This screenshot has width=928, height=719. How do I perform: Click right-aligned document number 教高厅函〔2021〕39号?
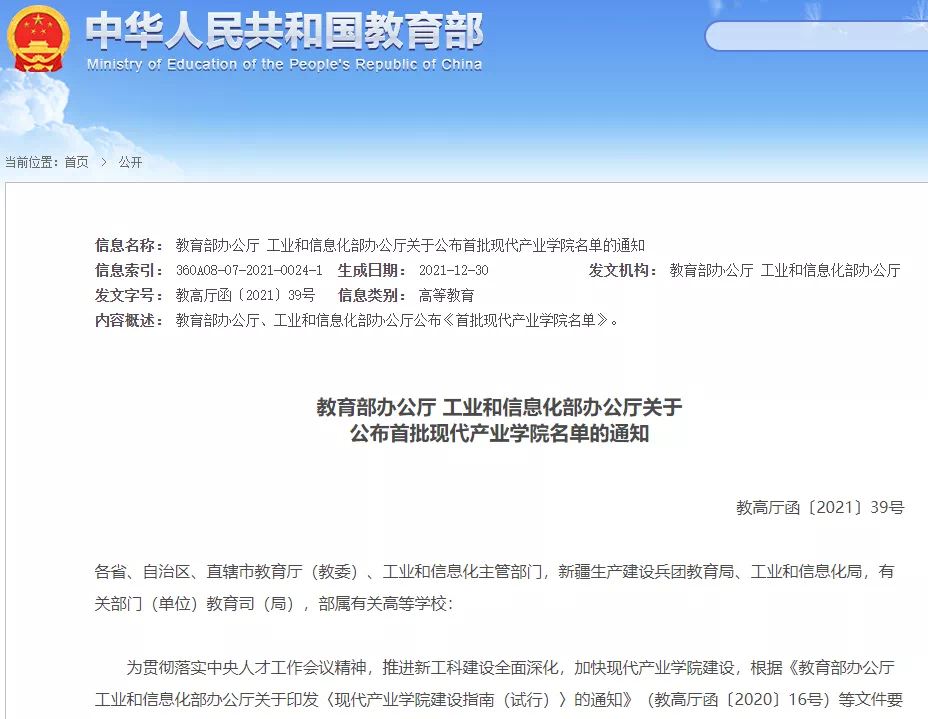[x=819, y=507]
